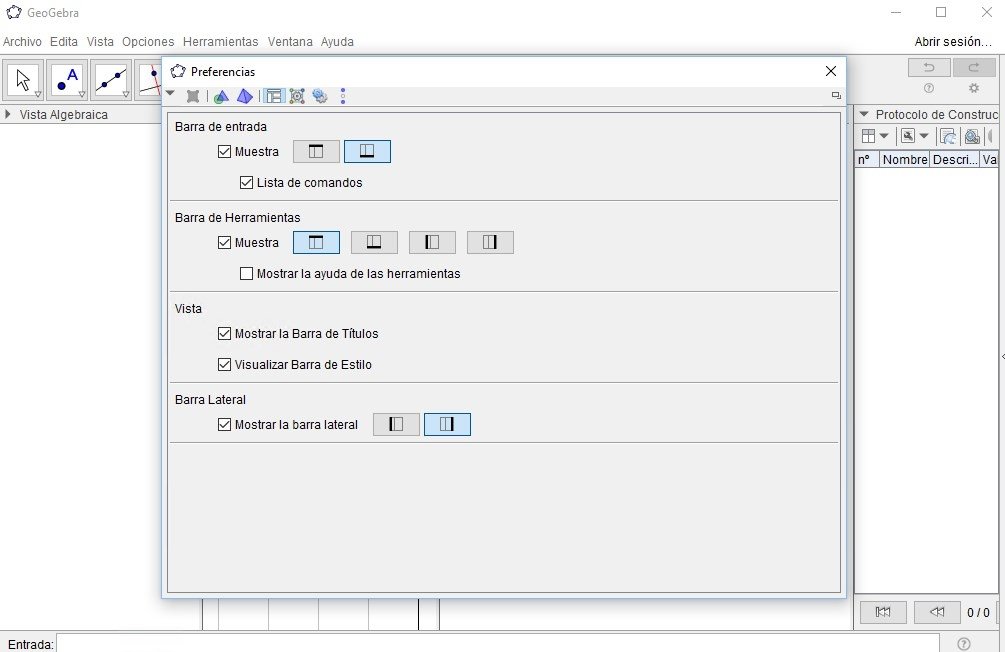
Task: Open the Preferences toolbar dropdown arrow
Action: coord(170,94)
